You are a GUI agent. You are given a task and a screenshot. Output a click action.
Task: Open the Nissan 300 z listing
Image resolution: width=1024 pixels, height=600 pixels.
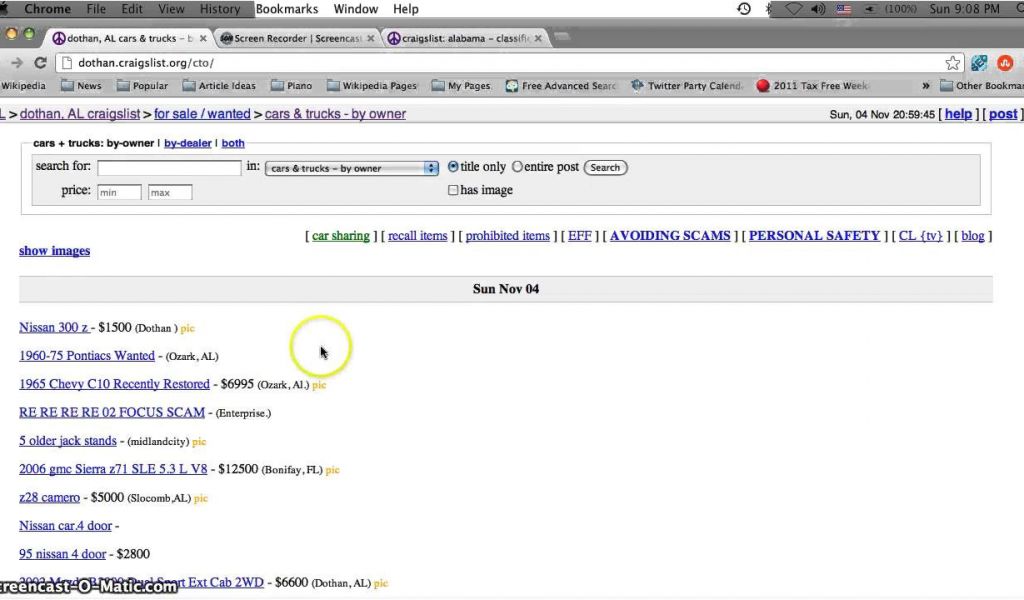click(x=54, y=328)
